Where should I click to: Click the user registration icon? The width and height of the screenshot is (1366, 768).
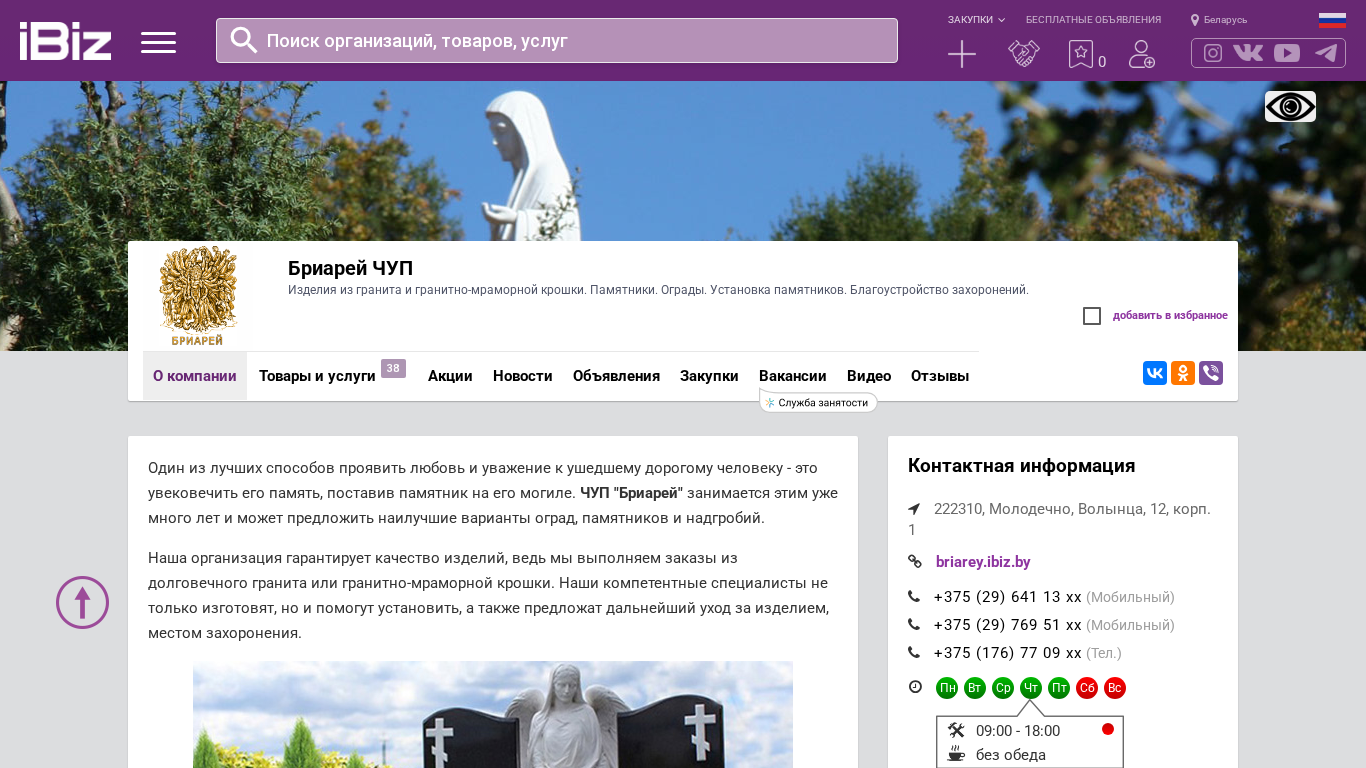1142,54
